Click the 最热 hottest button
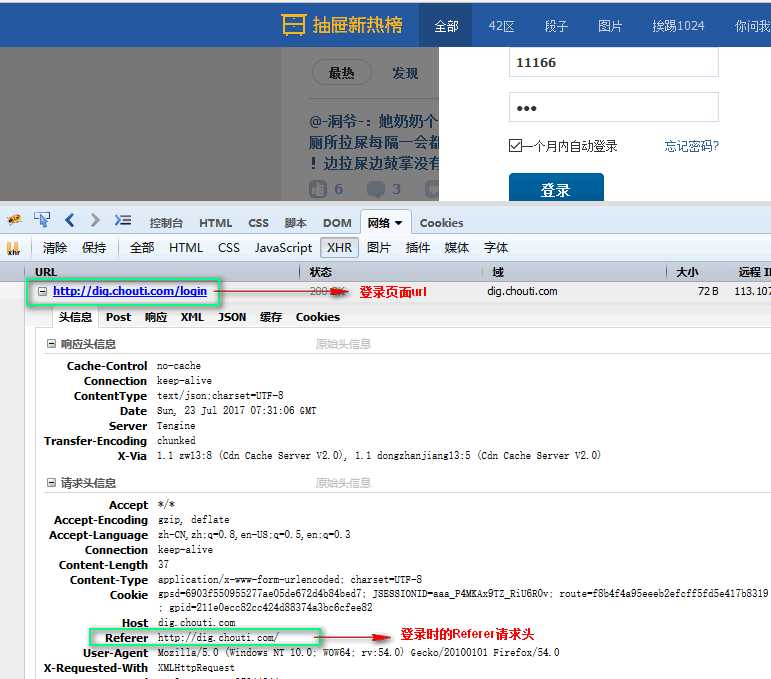This screenshot has width=771, height=679. pos(342,73)
